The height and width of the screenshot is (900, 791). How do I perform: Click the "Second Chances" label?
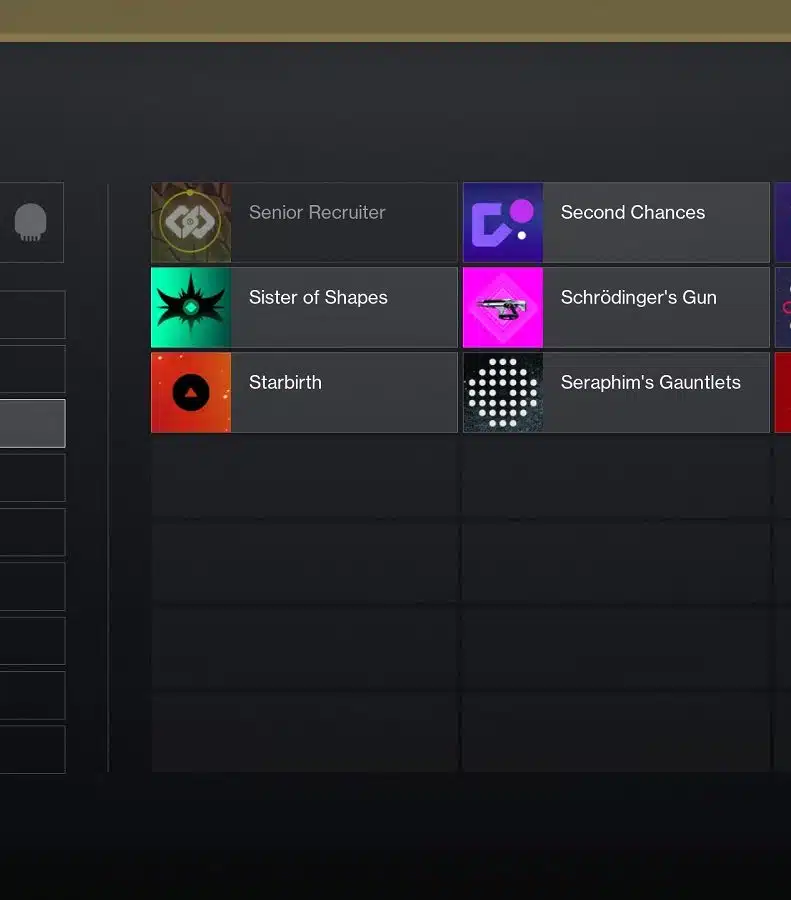click(x=633, y=212)
